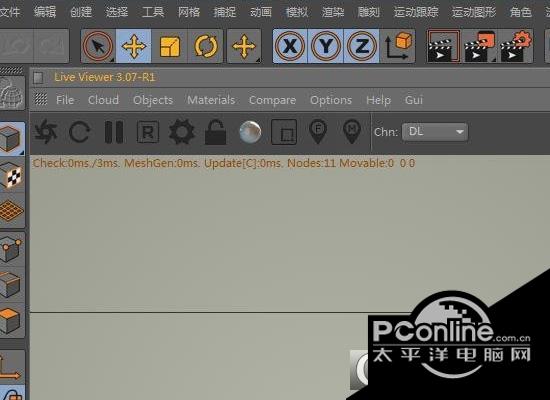This screenshot has width=550, height=400.
Task: Send scene to Octane render icon
Action: (46, 132)
